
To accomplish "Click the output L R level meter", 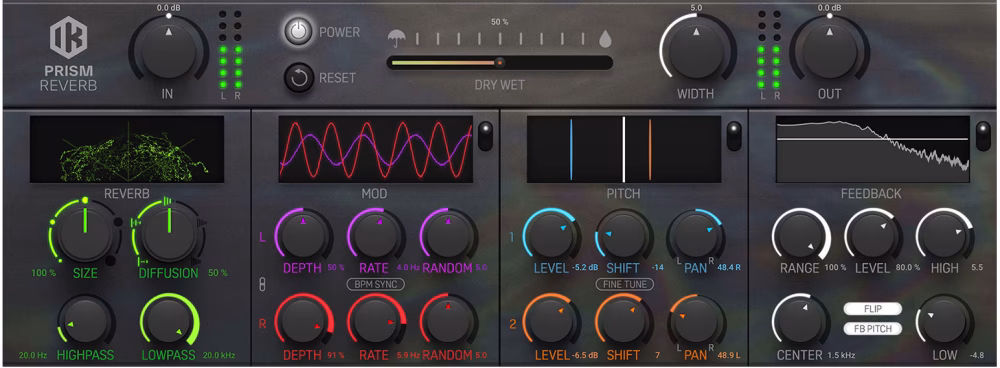I will [x=769, y=56].
